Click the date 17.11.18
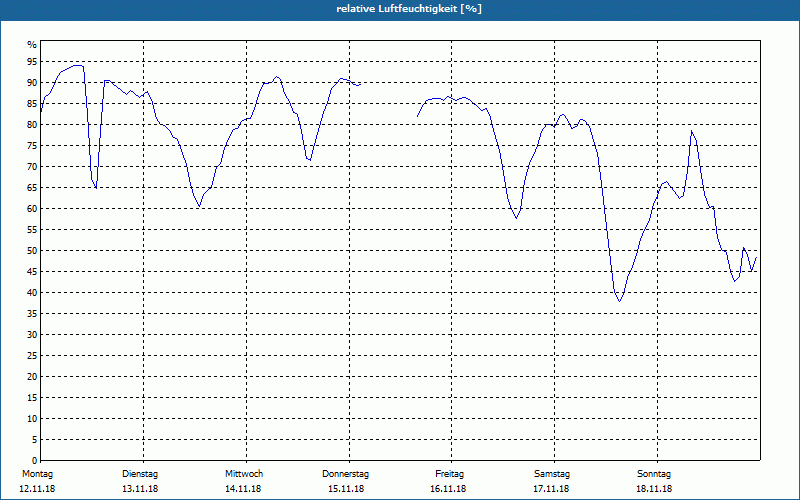Screen dimensions: 800x500 (551, 489)
